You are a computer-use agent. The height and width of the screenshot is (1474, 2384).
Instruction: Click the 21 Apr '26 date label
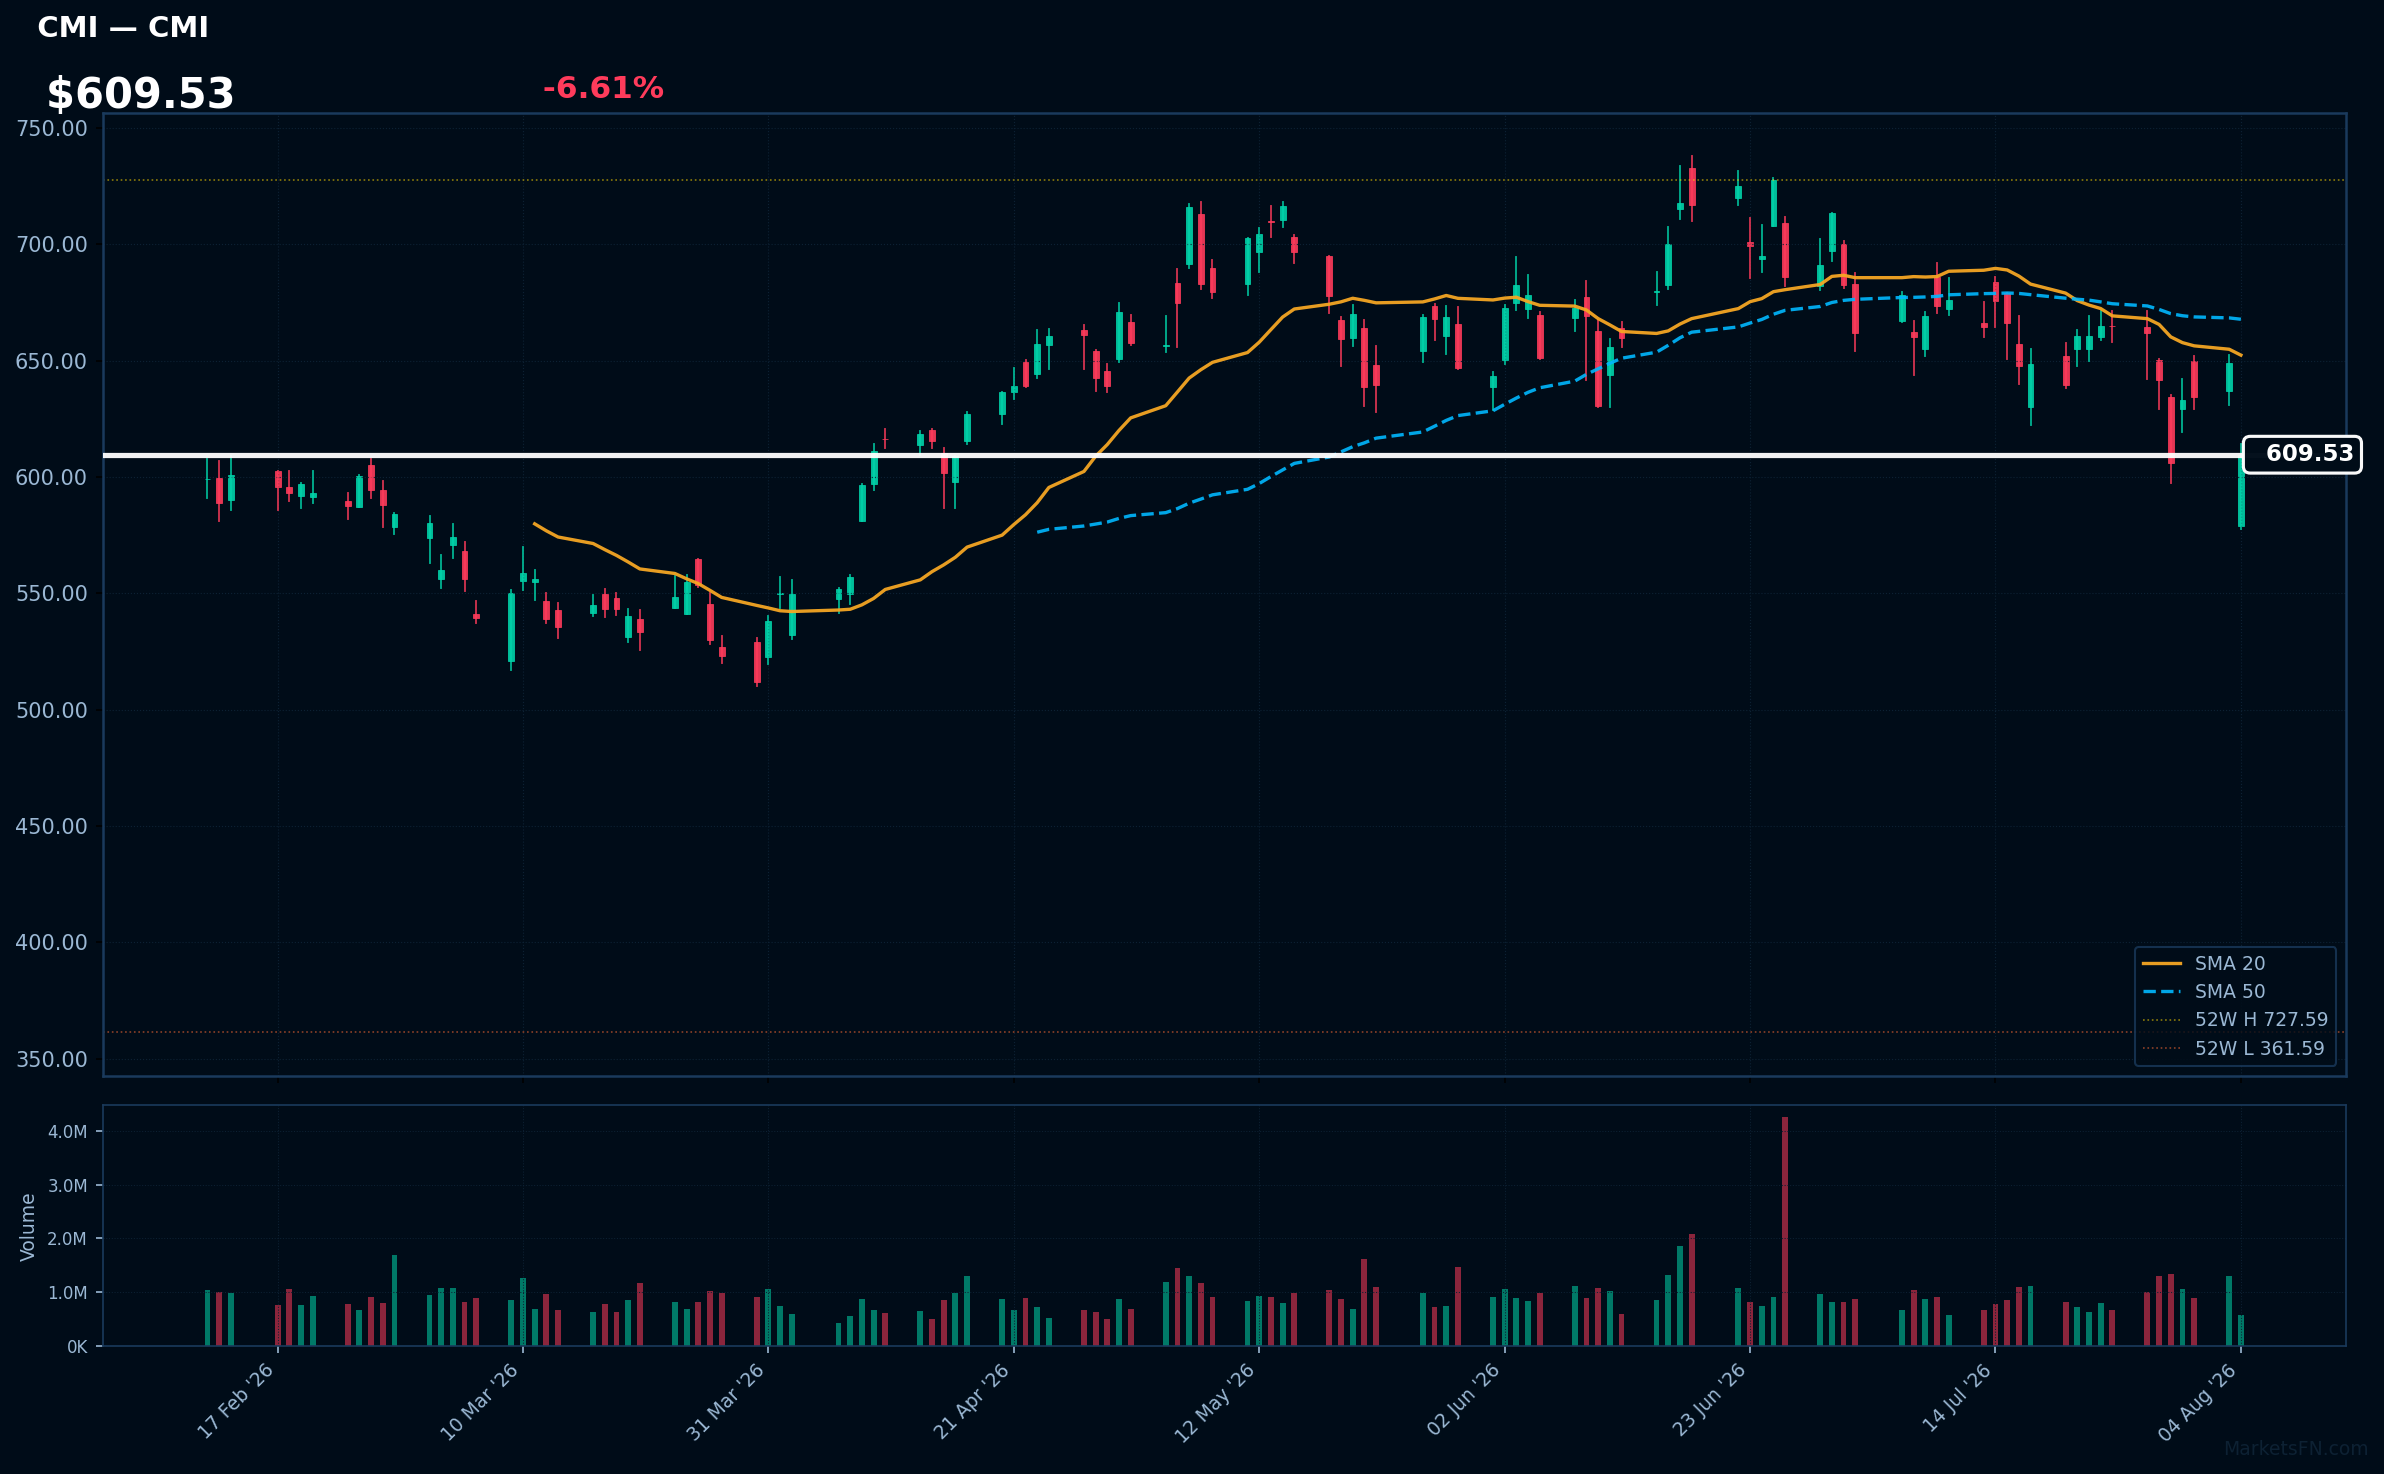pos(971,1401)
